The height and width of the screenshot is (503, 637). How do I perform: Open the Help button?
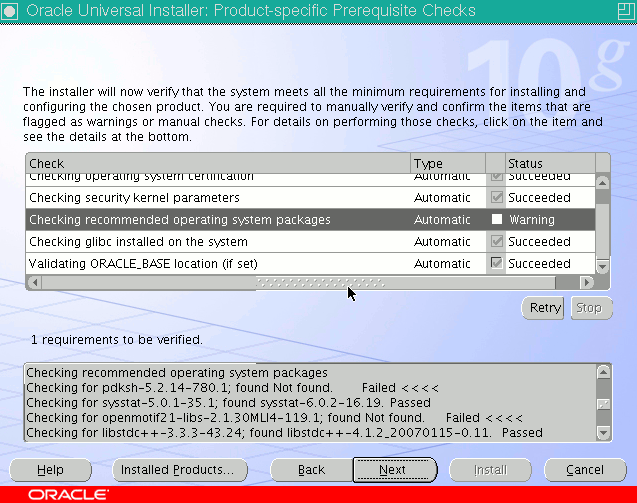[50, 470]
